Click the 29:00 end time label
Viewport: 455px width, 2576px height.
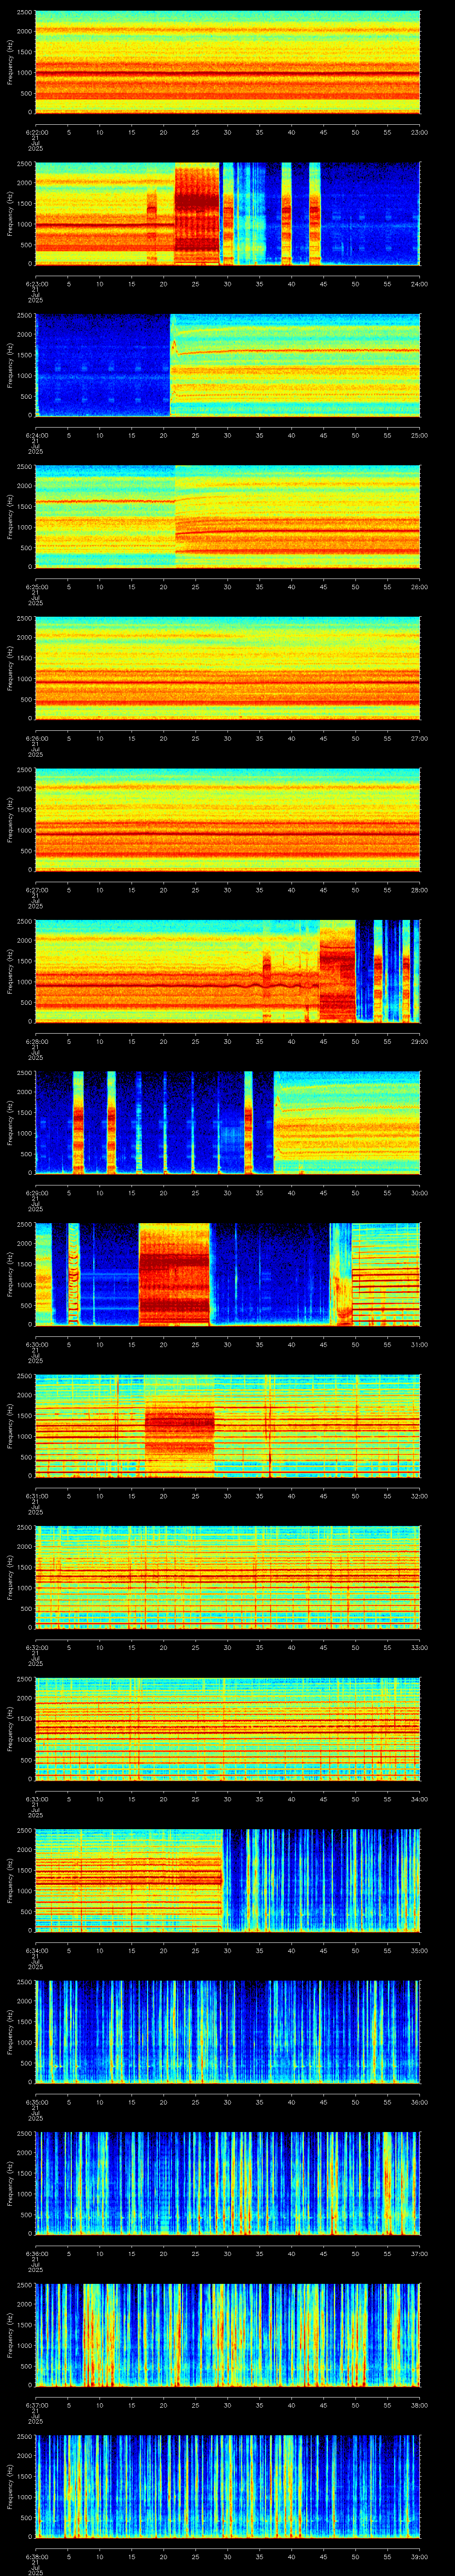tap(419, 1041)
